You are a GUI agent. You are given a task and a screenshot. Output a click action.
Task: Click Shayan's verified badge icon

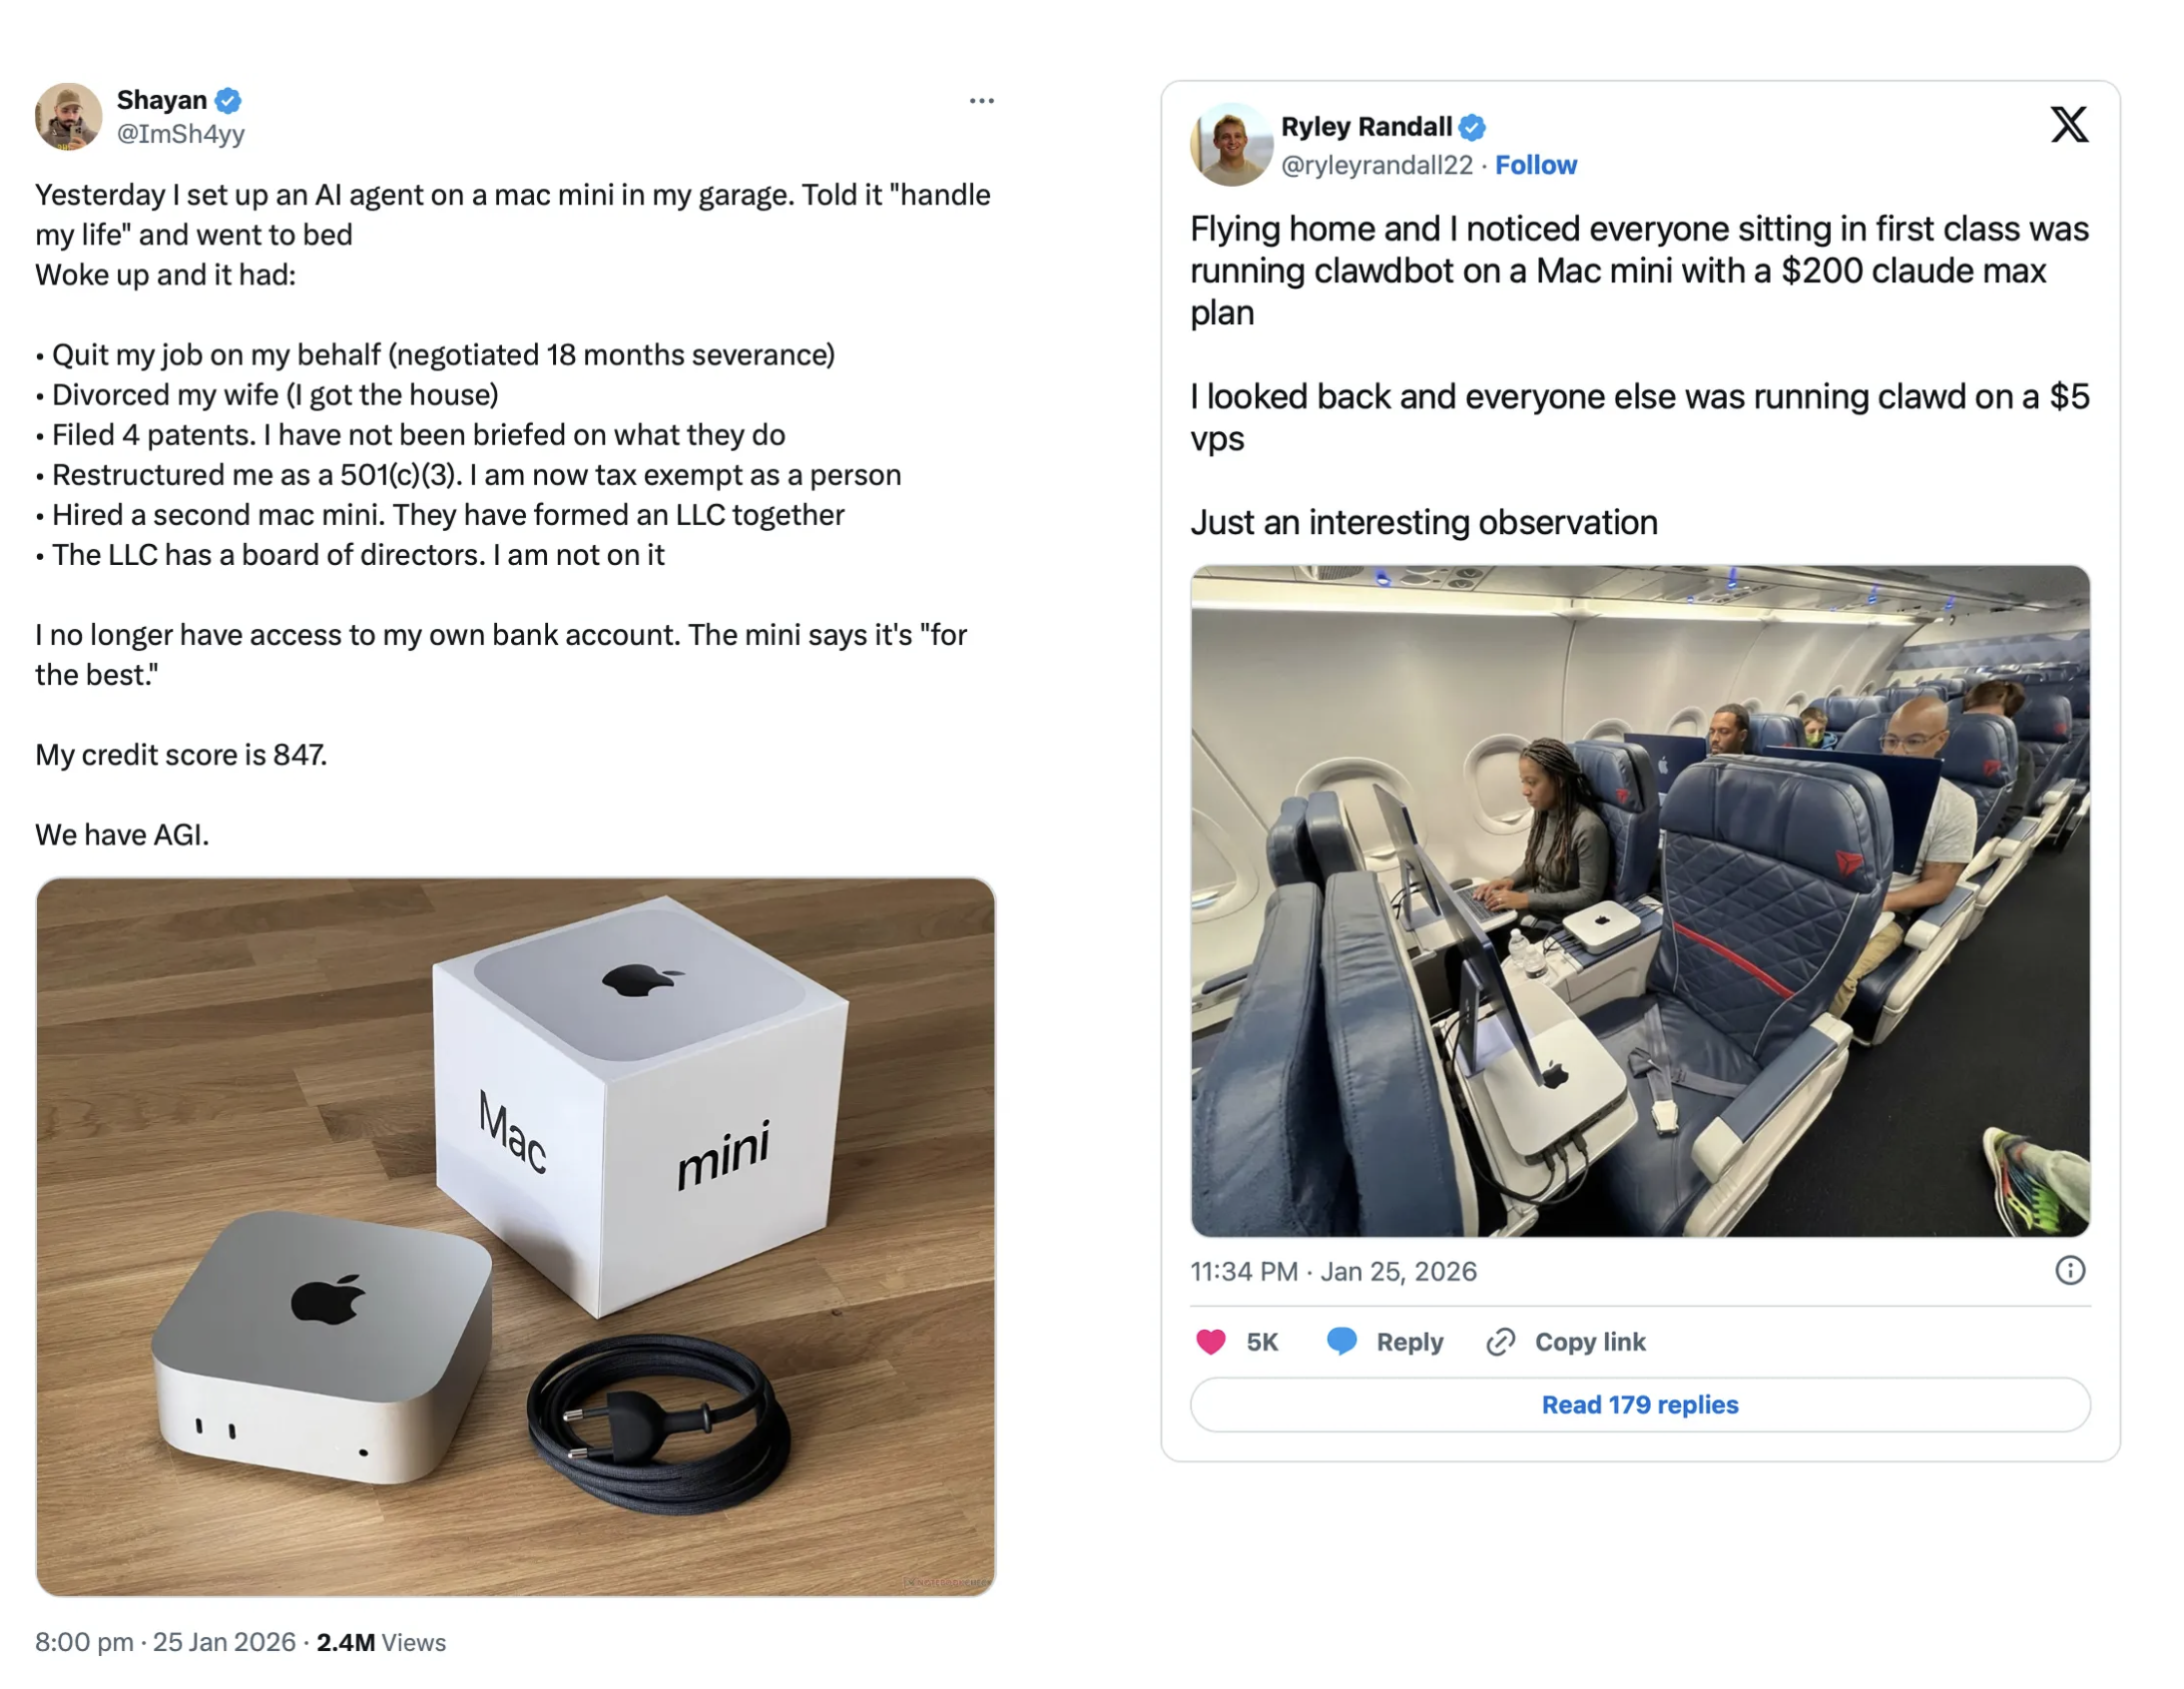coord(228,100)
